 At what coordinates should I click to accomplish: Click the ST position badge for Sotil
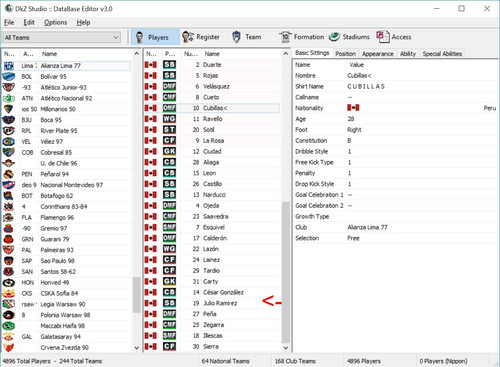tap(169, 130)
